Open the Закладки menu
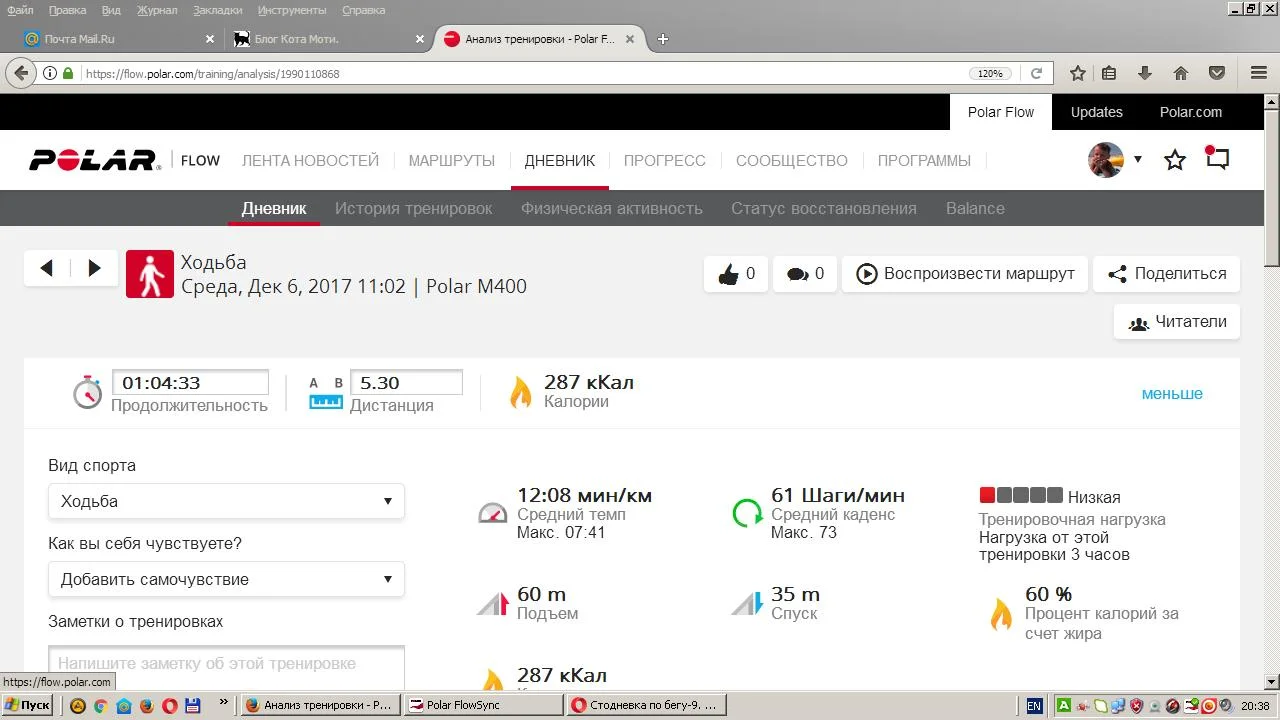The image size is (1280, 720). (x=218, y=10)
